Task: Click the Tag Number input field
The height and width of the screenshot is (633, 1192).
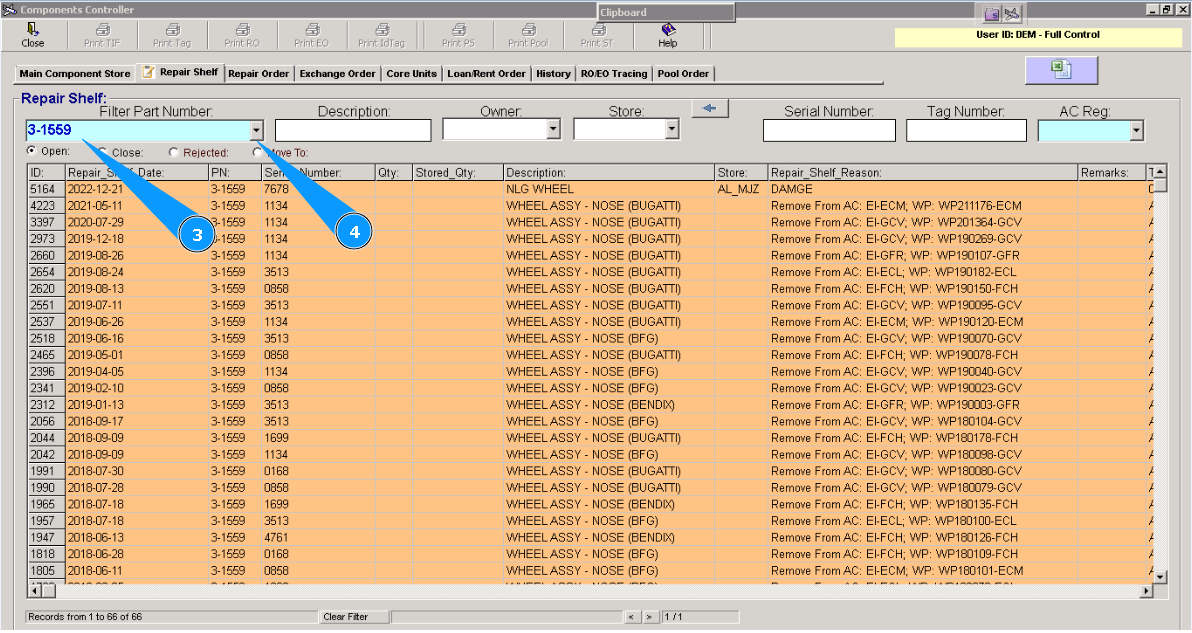Action: tap(966, 131)
